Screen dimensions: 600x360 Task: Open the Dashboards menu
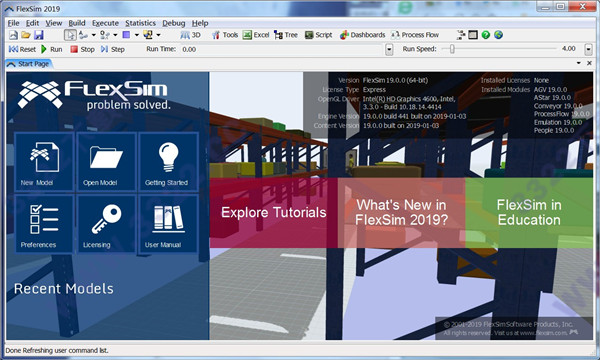(x=362, y=35)
